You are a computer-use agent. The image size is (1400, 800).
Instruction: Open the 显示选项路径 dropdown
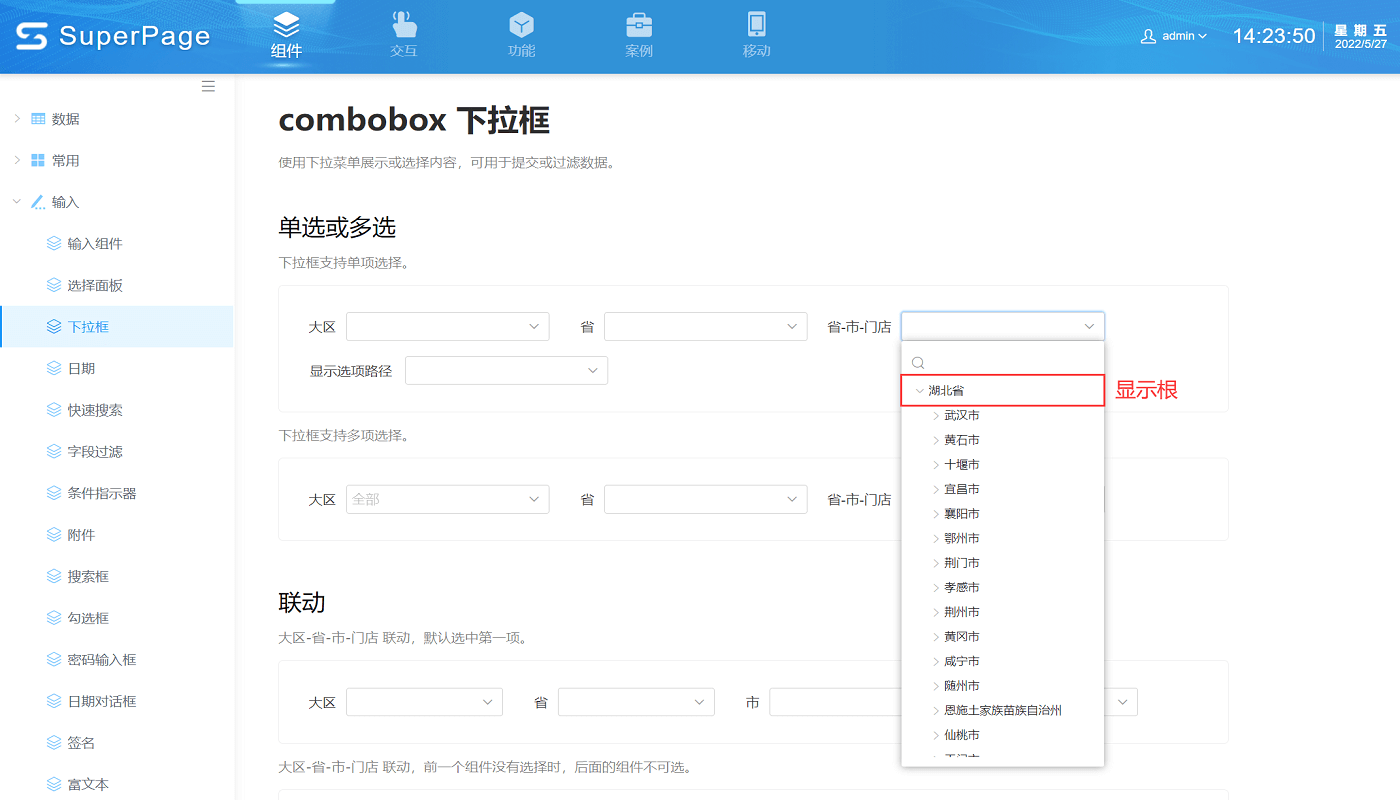click(506, 371)
